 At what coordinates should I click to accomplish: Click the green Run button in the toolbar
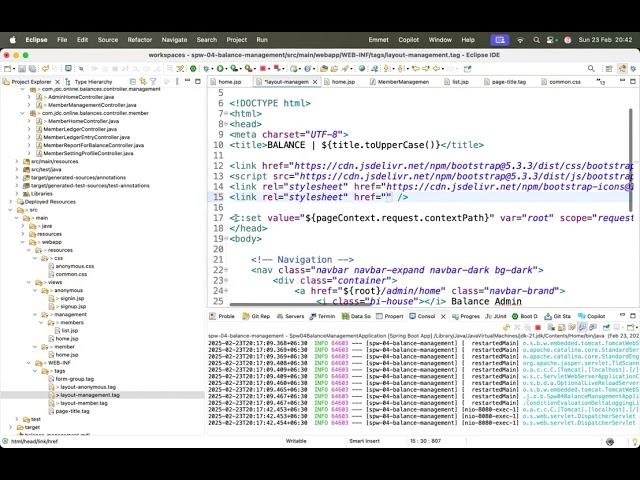[220, 69]
